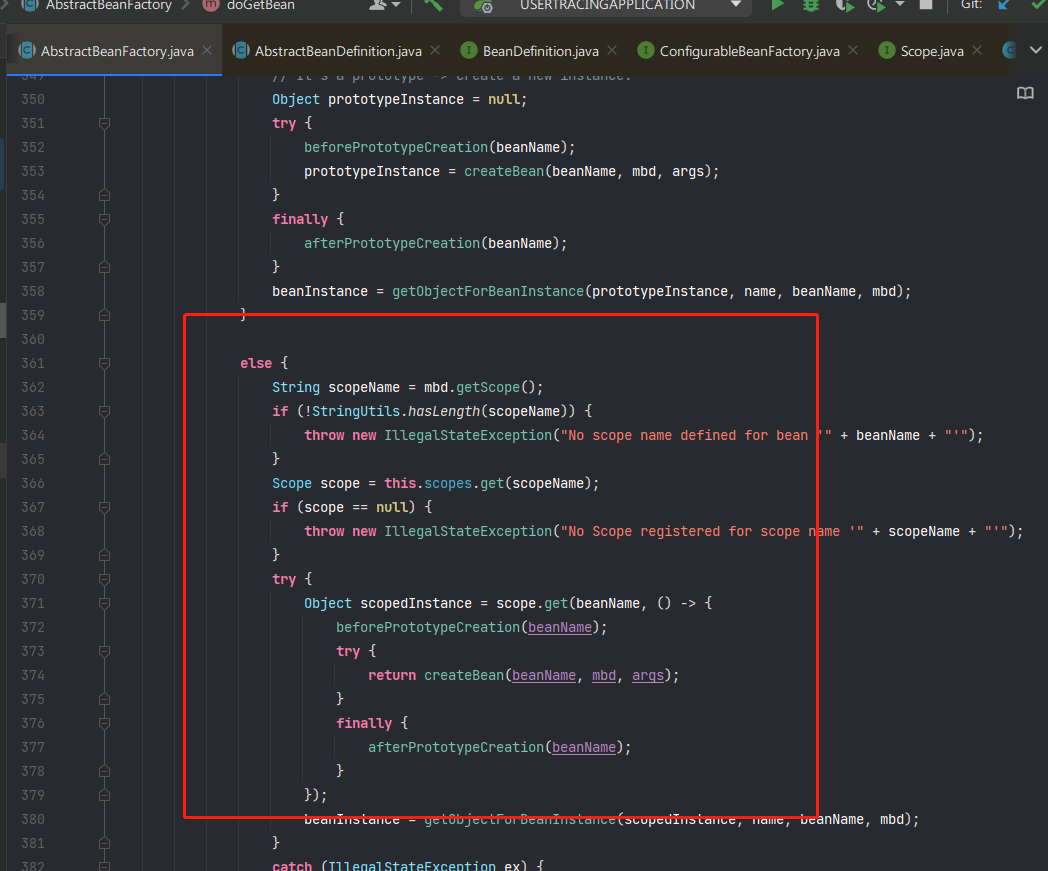The width and height of the screenshot is (1048, 871).
Task: Switch to ConfigurableBeanFactory.java tab
Action: 749,51
